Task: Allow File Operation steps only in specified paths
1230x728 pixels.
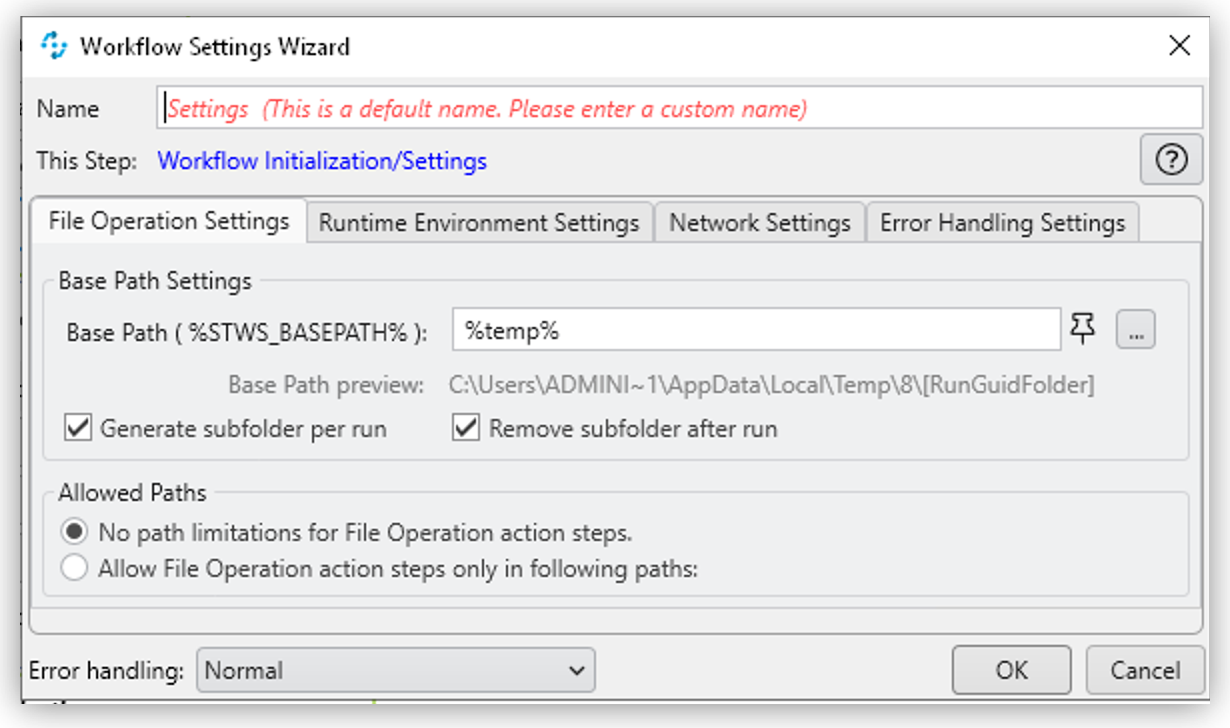Action: (x=73, y=566)
